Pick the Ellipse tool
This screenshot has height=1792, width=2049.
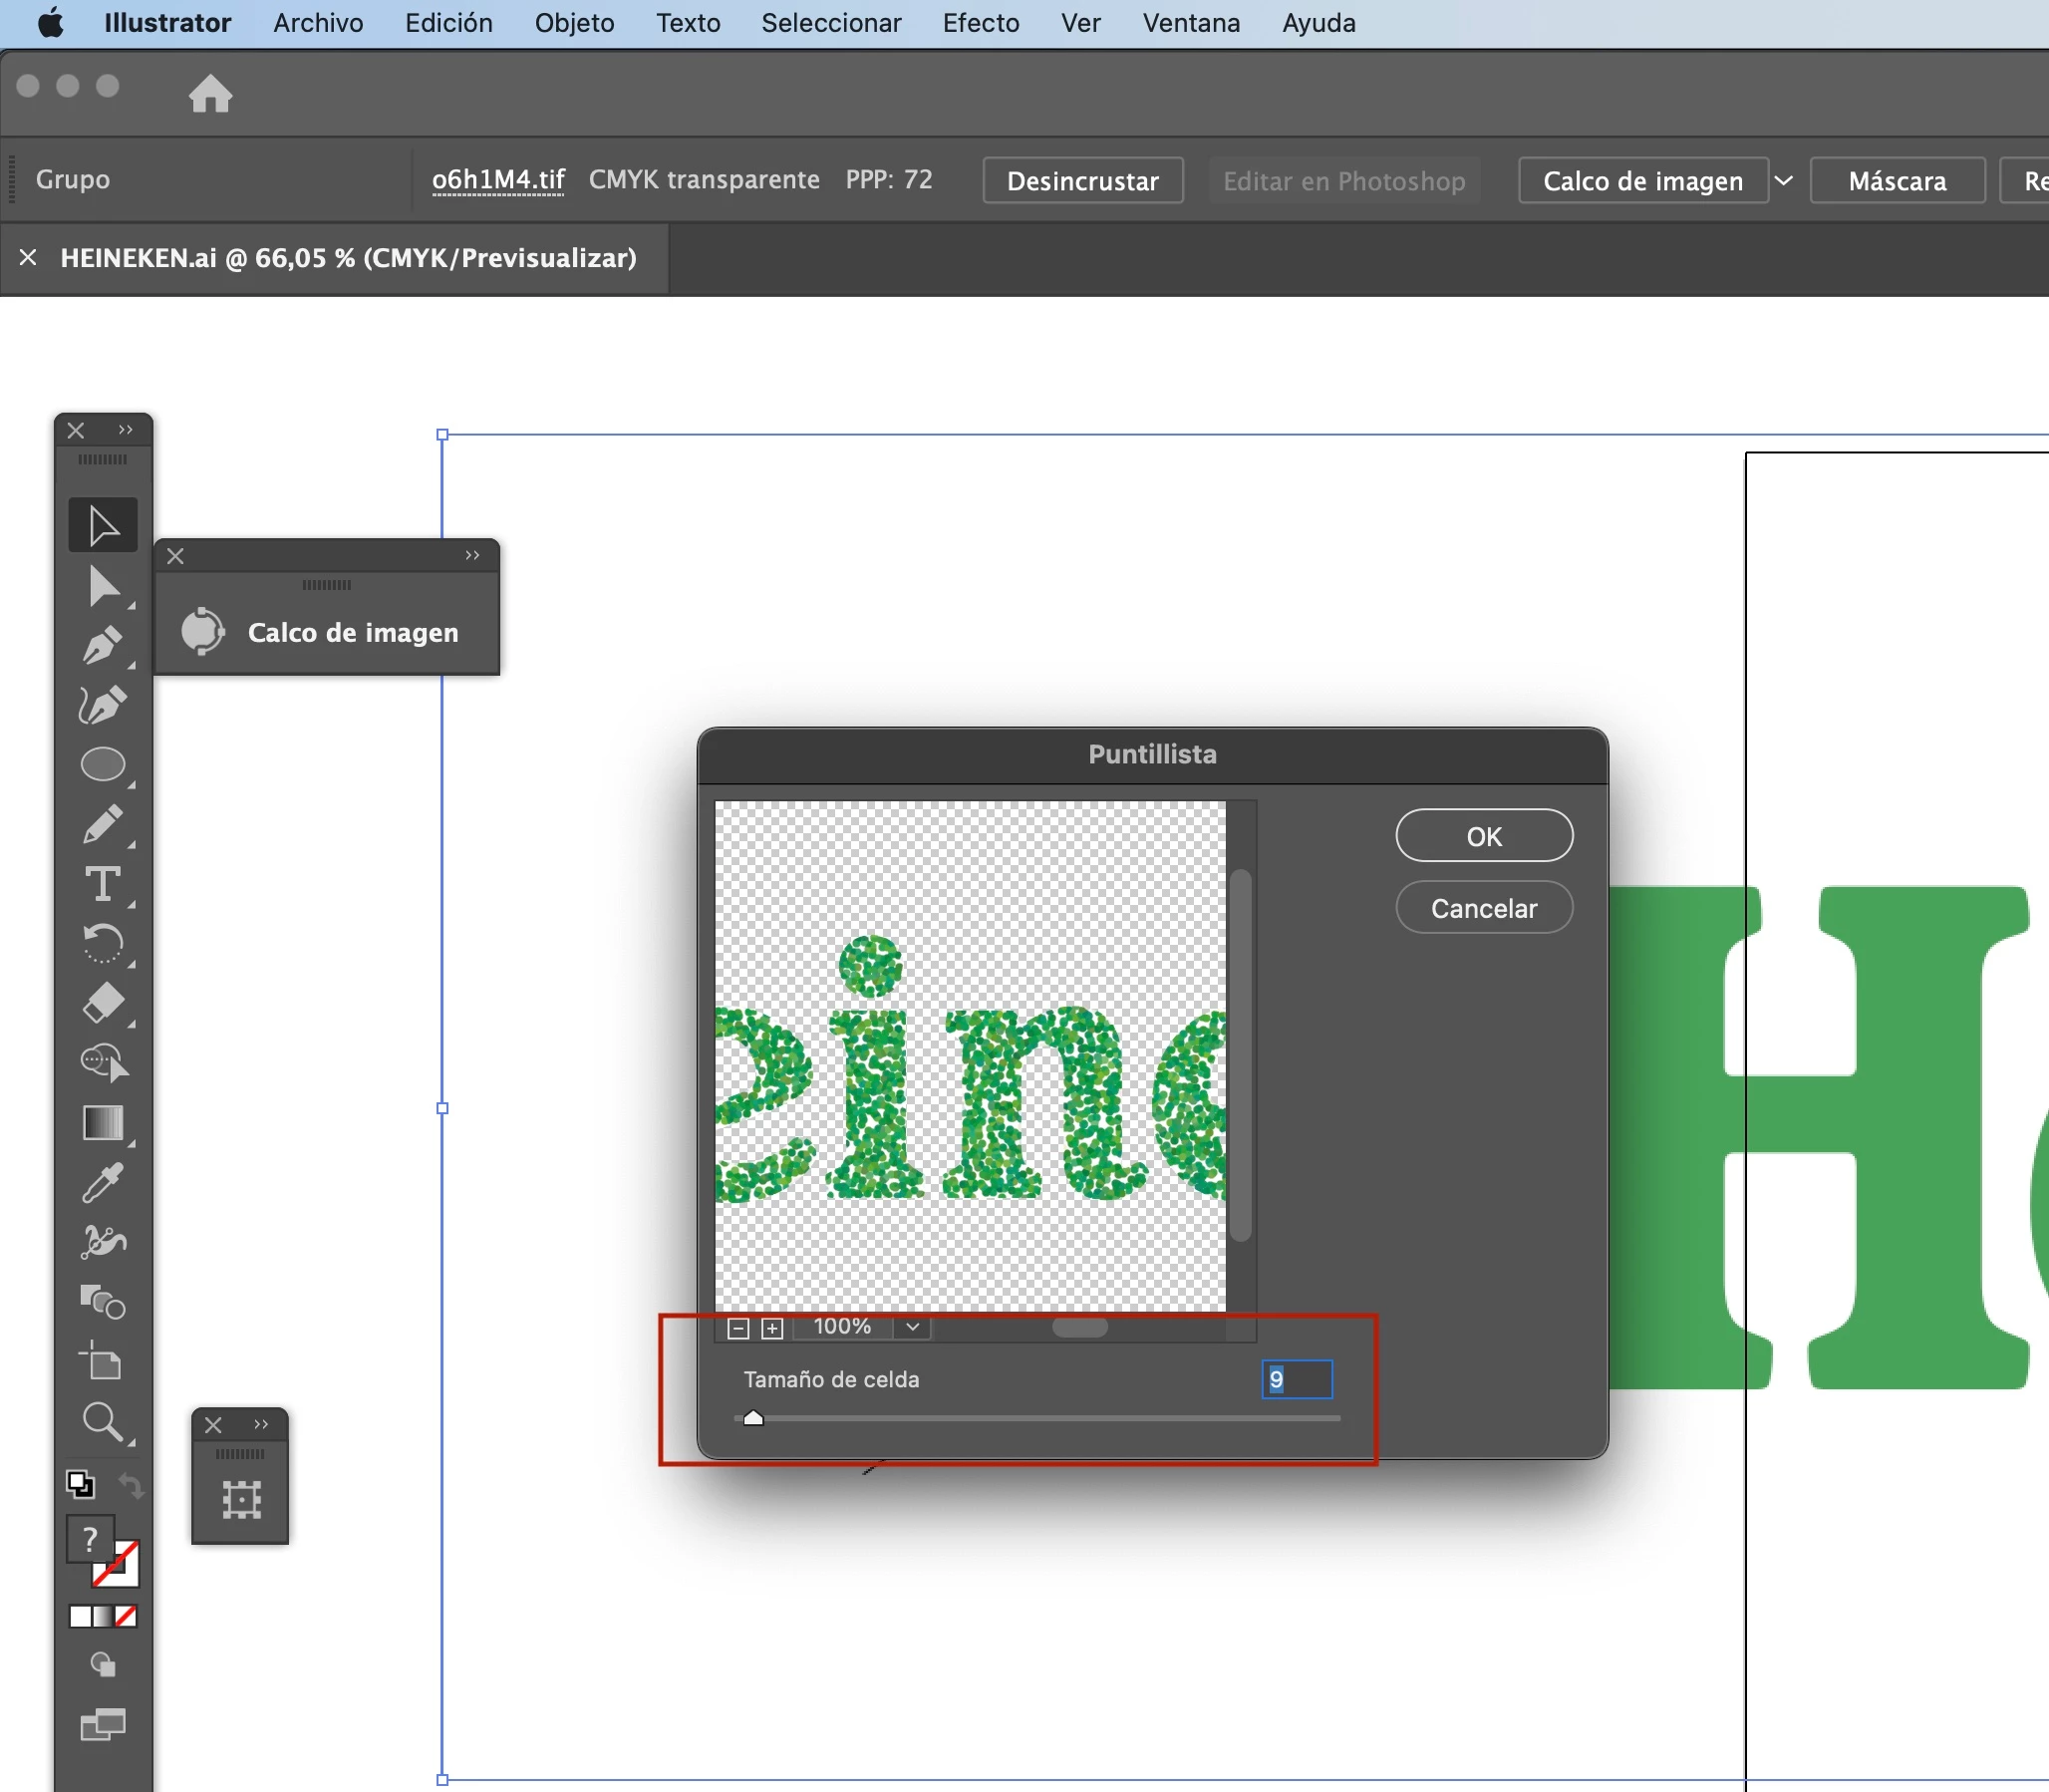(102, 765)
